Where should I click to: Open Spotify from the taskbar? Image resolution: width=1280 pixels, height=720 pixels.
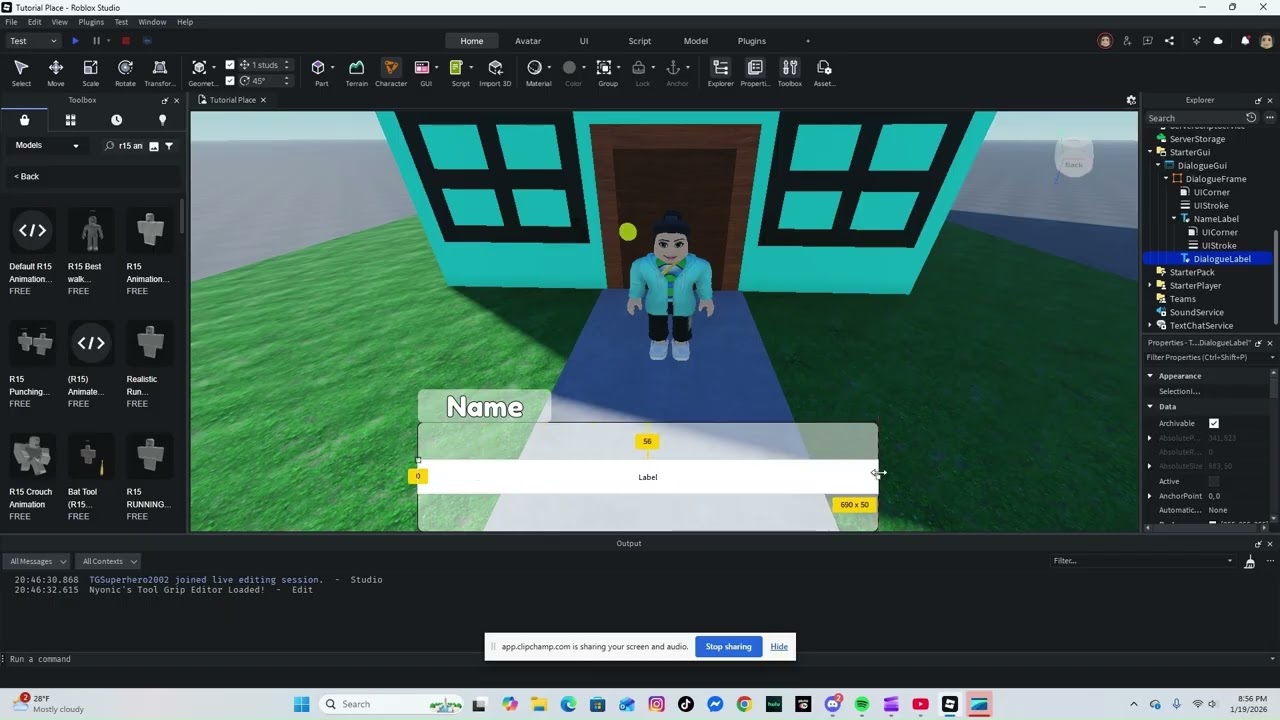[x=862, y=704]
